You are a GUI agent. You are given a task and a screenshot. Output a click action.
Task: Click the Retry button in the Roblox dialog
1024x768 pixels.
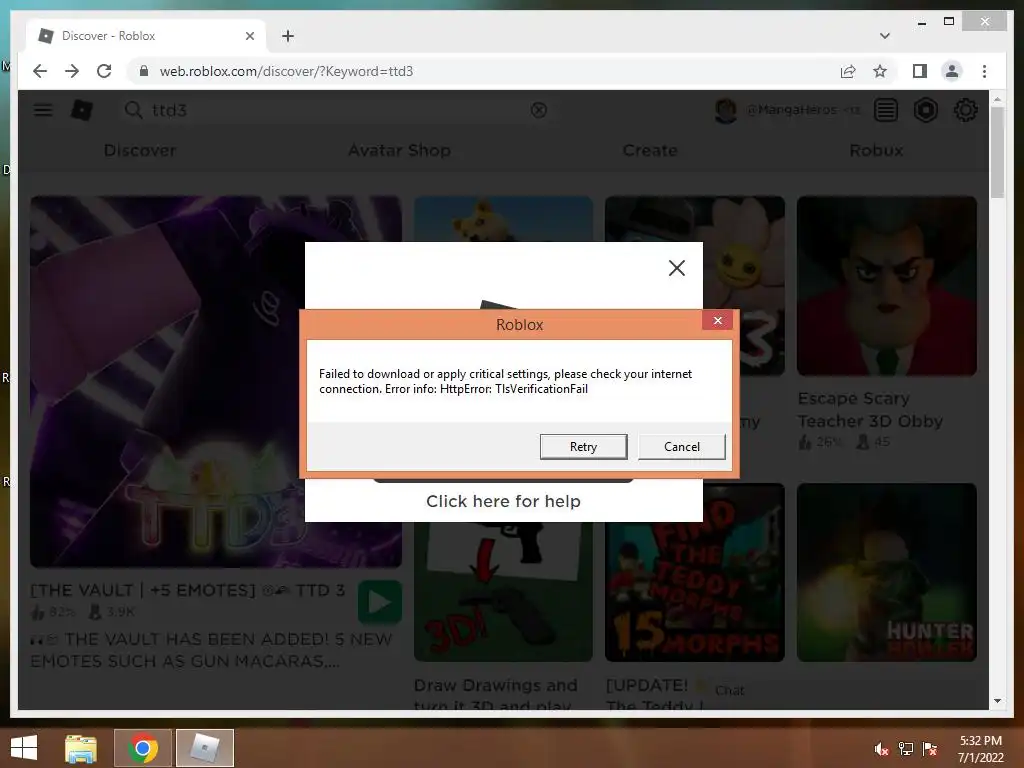(x=583, y=447)
